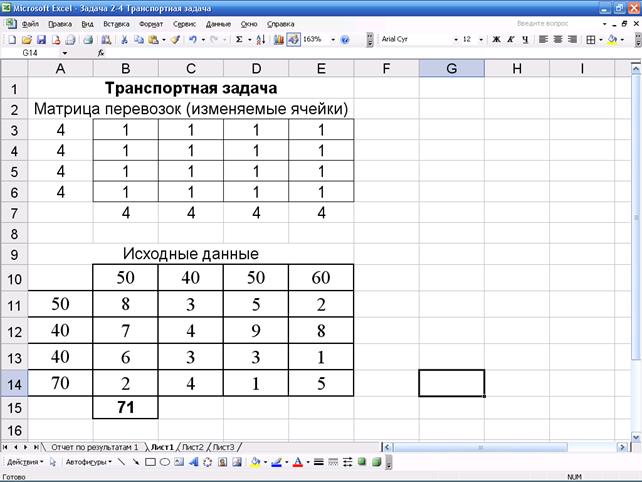Switch to sheet tab Лист2

[192, 447]
